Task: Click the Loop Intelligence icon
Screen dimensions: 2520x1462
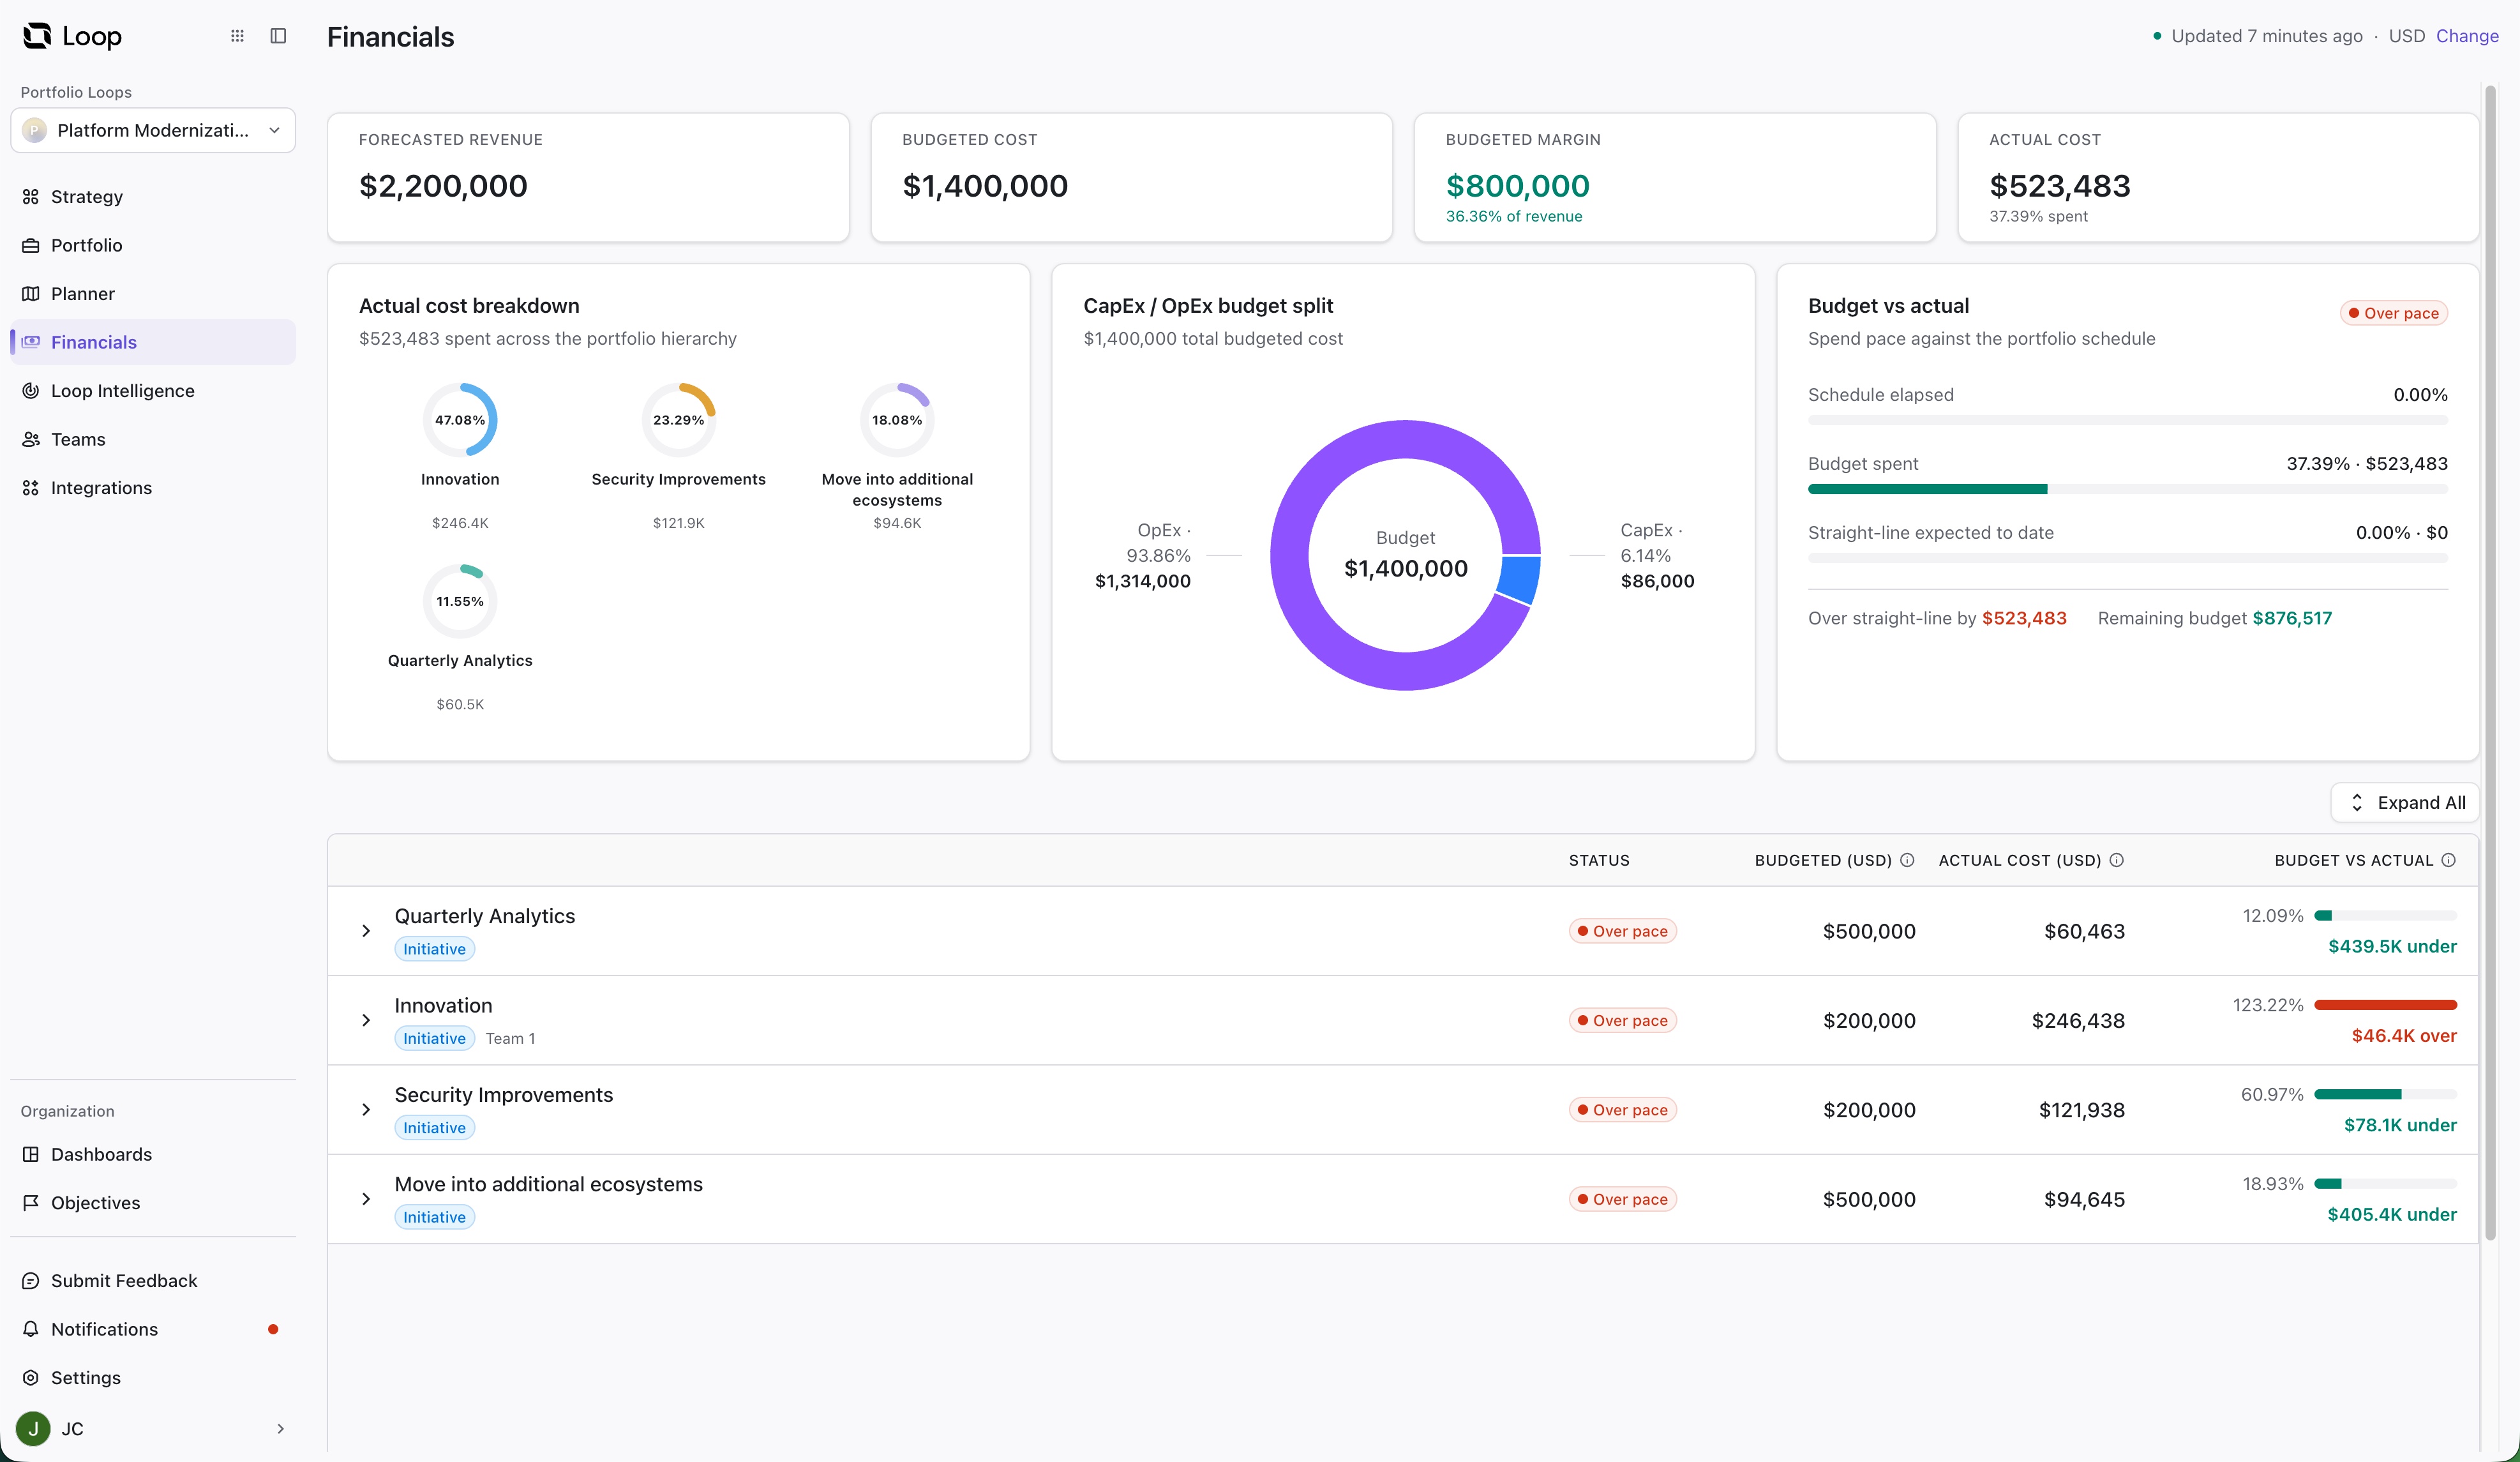Action: click(x=31, y=391)
